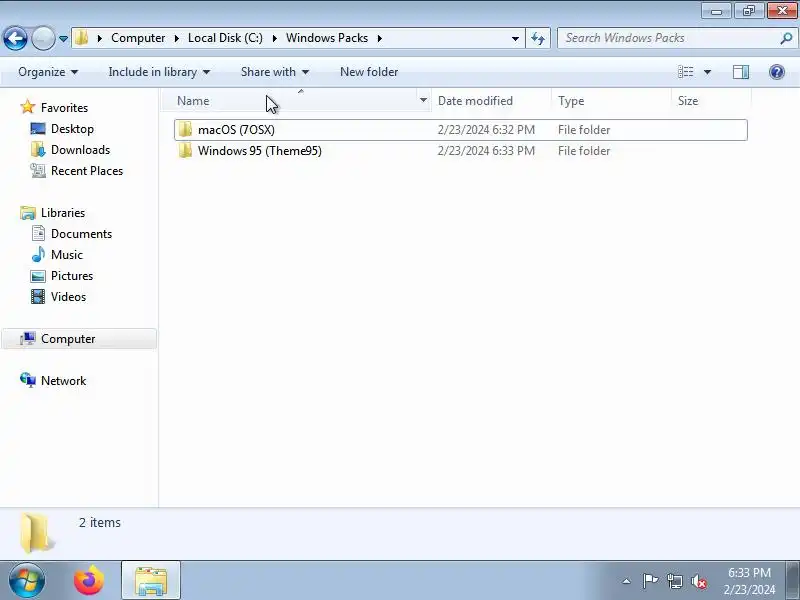Open Action Center flag icon

(650, 581)
